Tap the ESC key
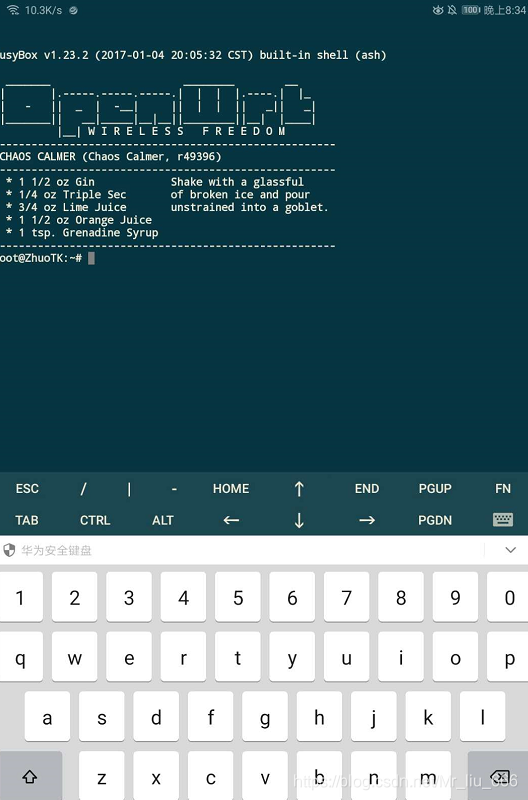The height and width of the screenshot is (800, 528). pyautogui.click(x=27, y=489)
